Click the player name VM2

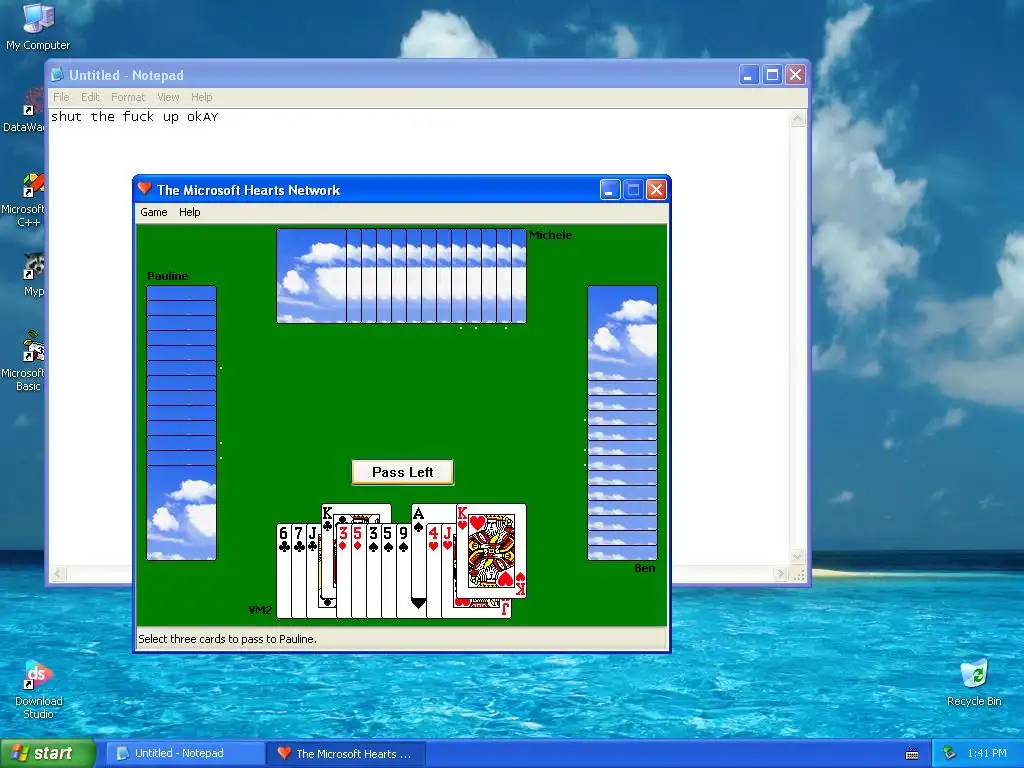click(x=260, y=610)
